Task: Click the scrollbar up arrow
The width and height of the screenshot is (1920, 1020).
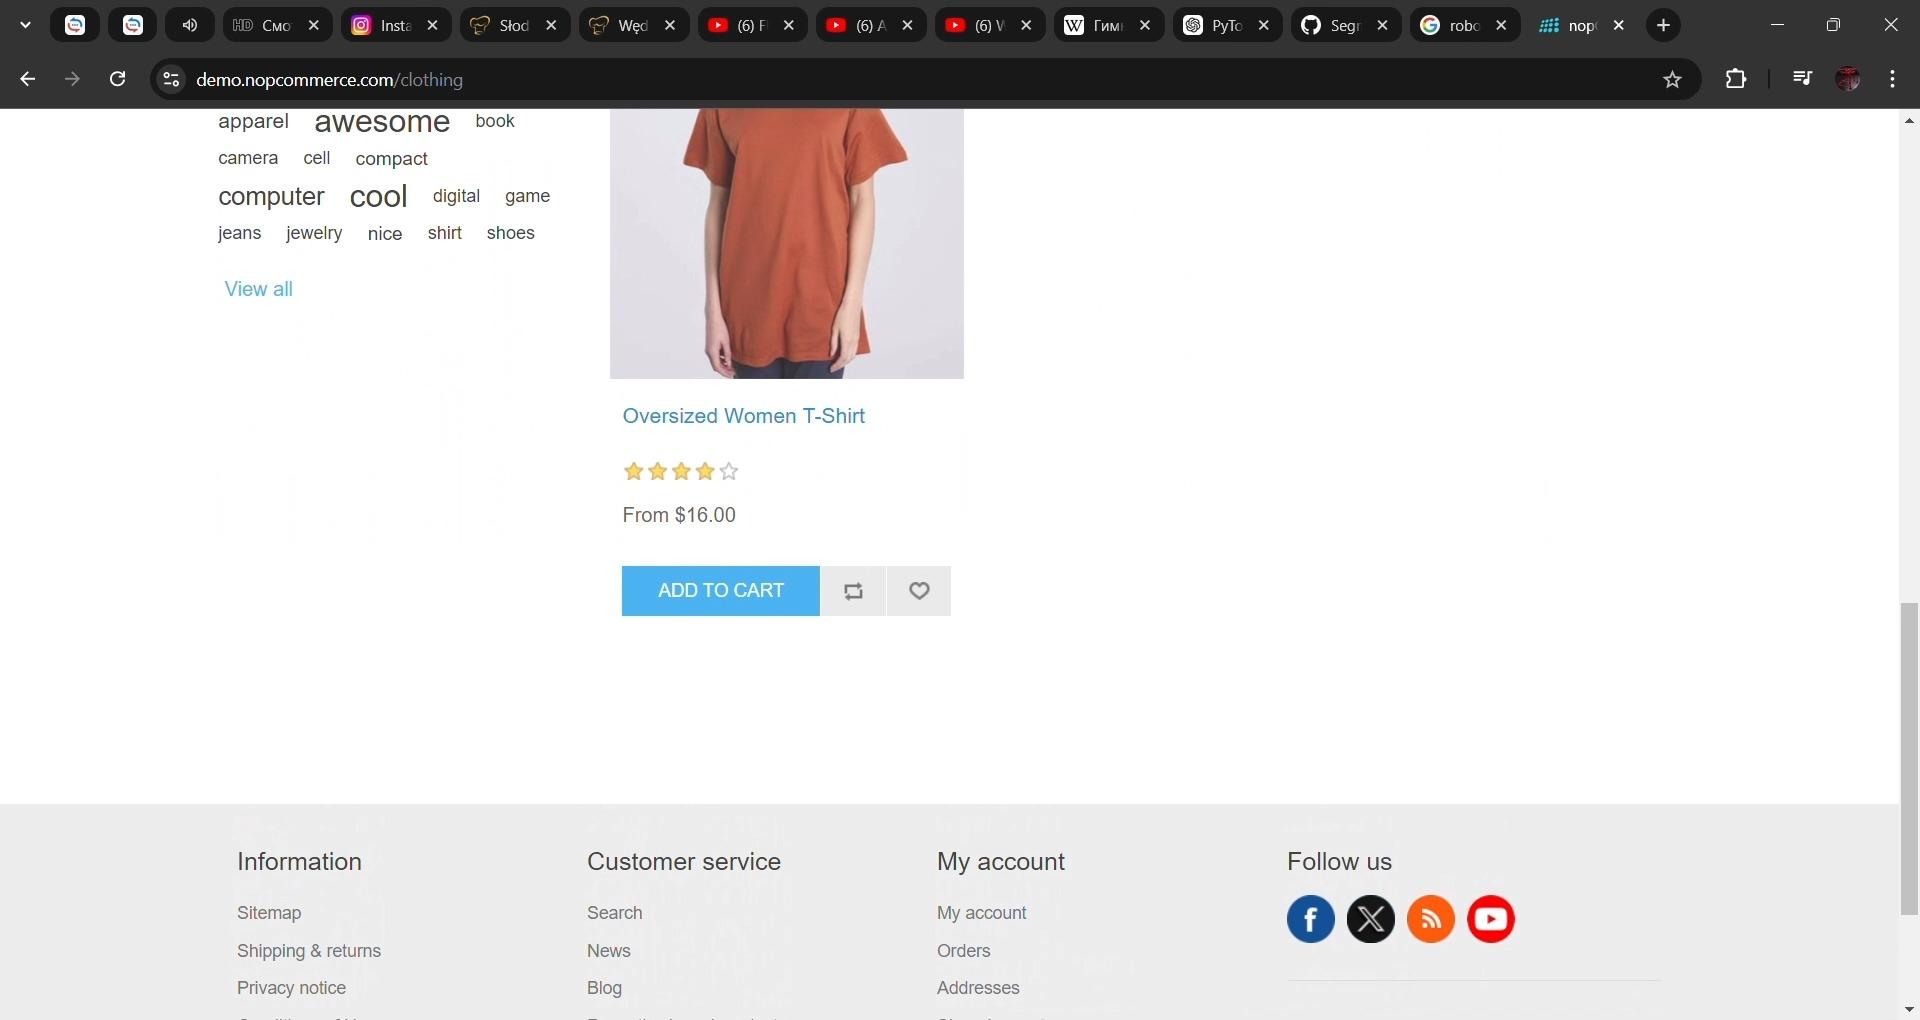Action: point(1909,120)
